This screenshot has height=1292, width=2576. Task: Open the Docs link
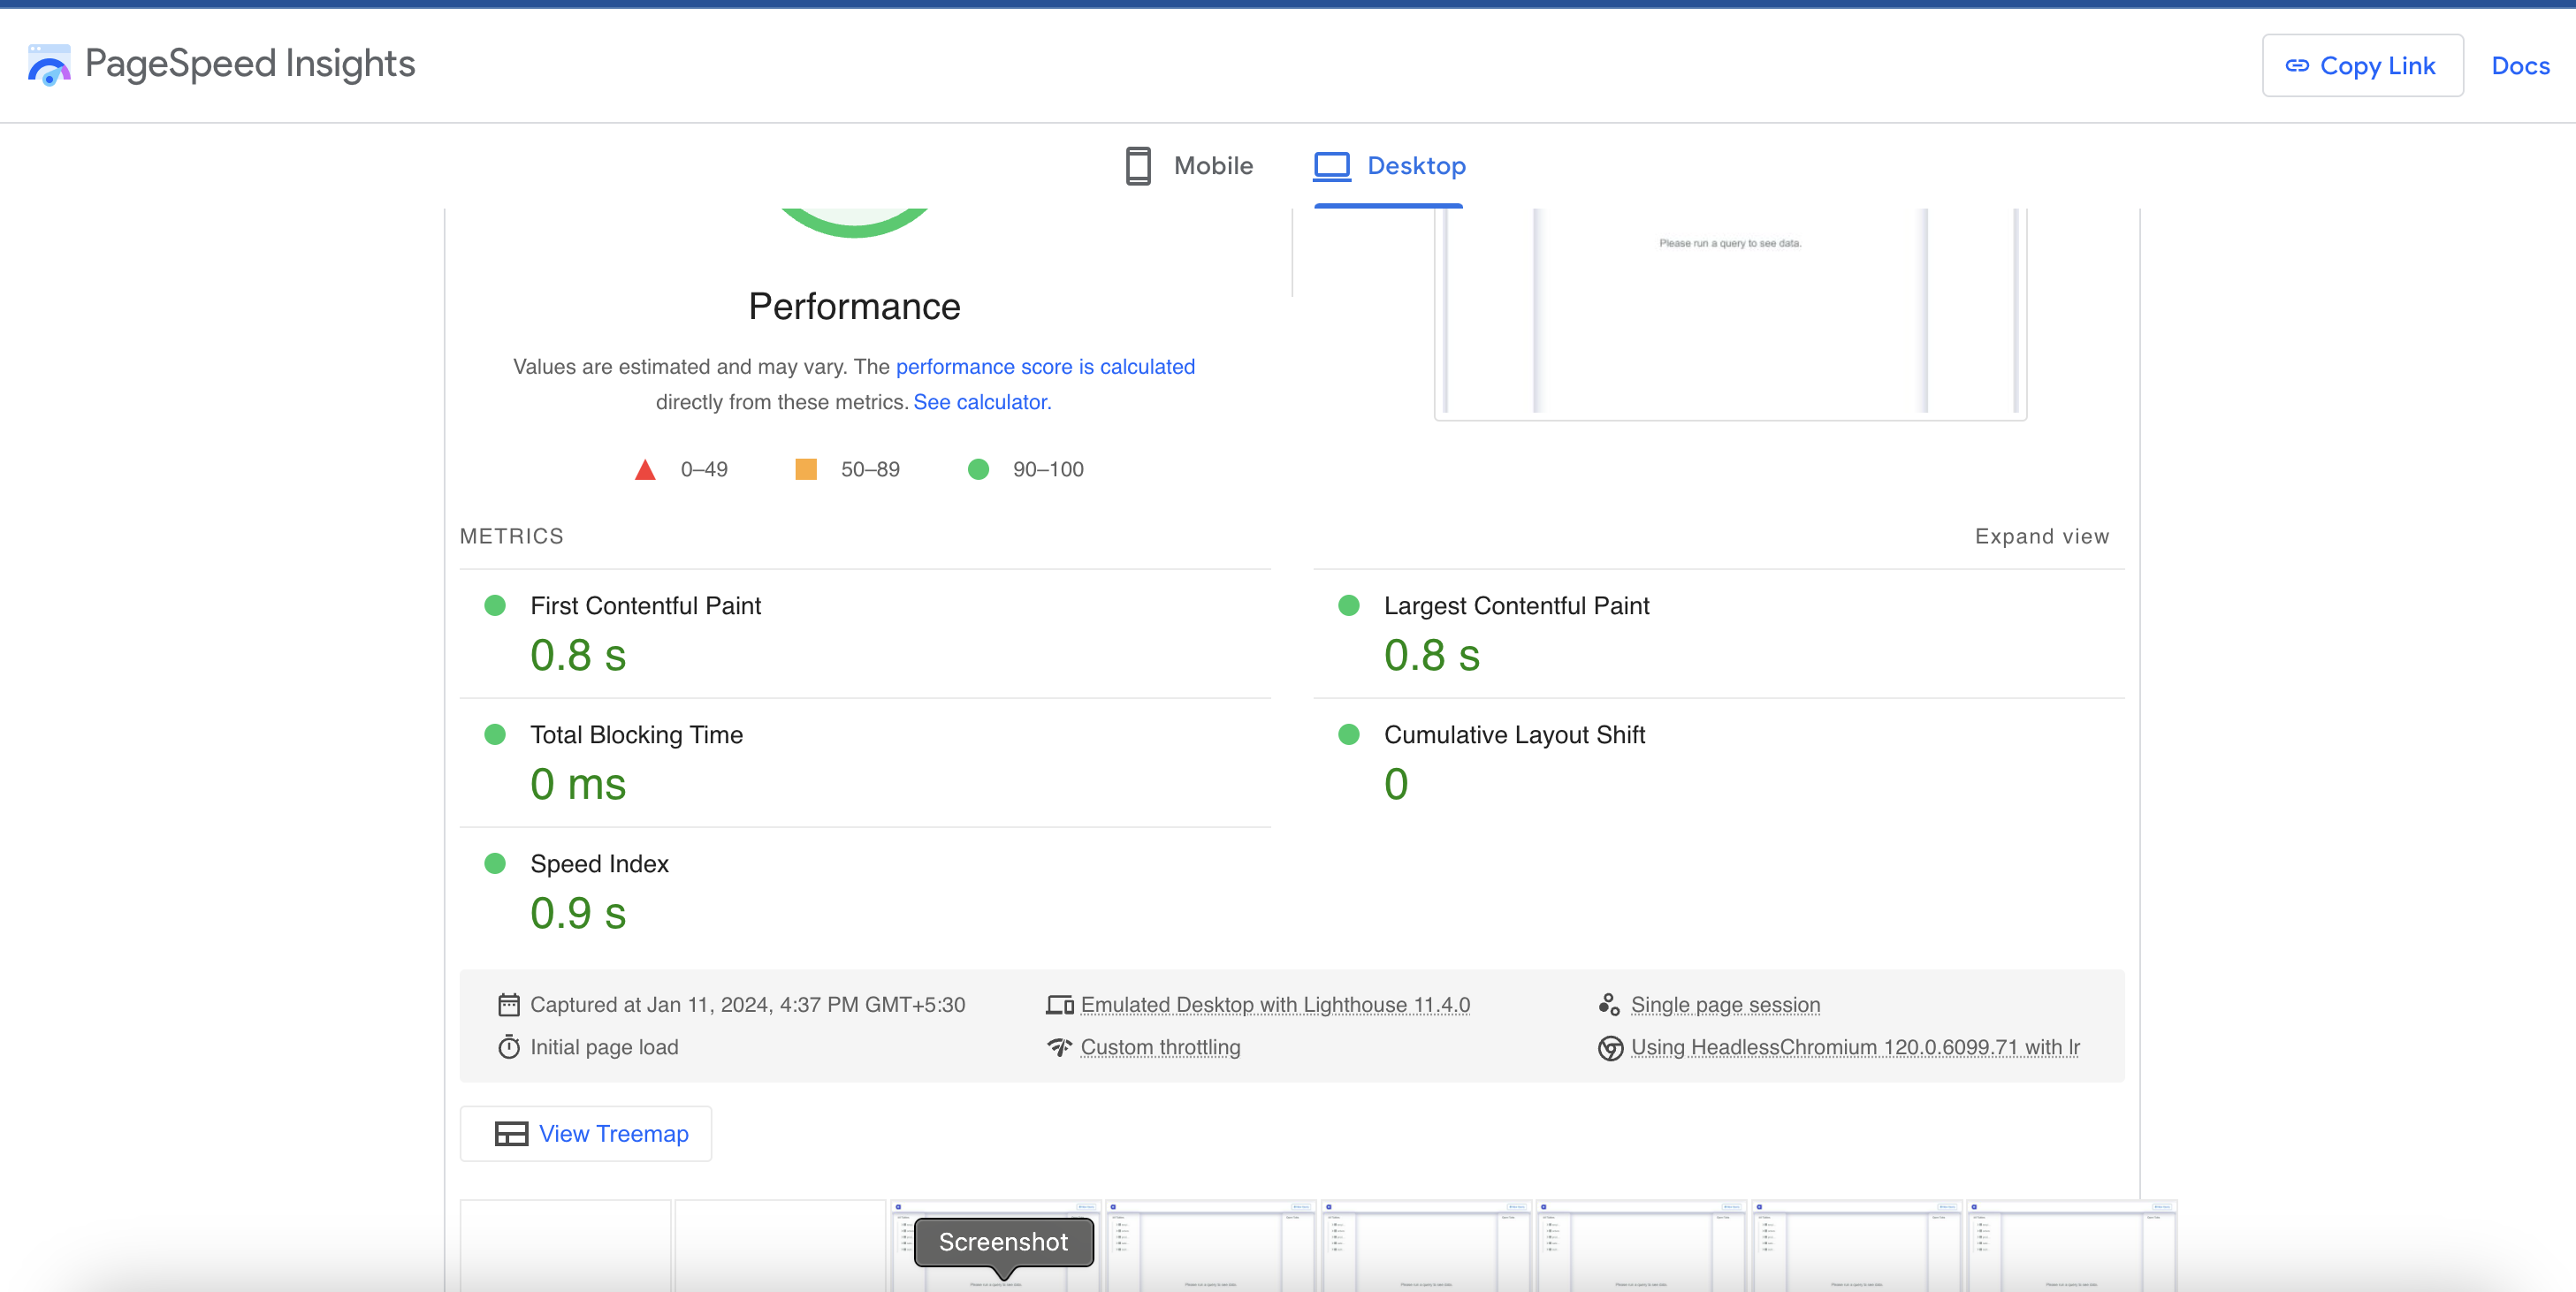point(2519,66)
